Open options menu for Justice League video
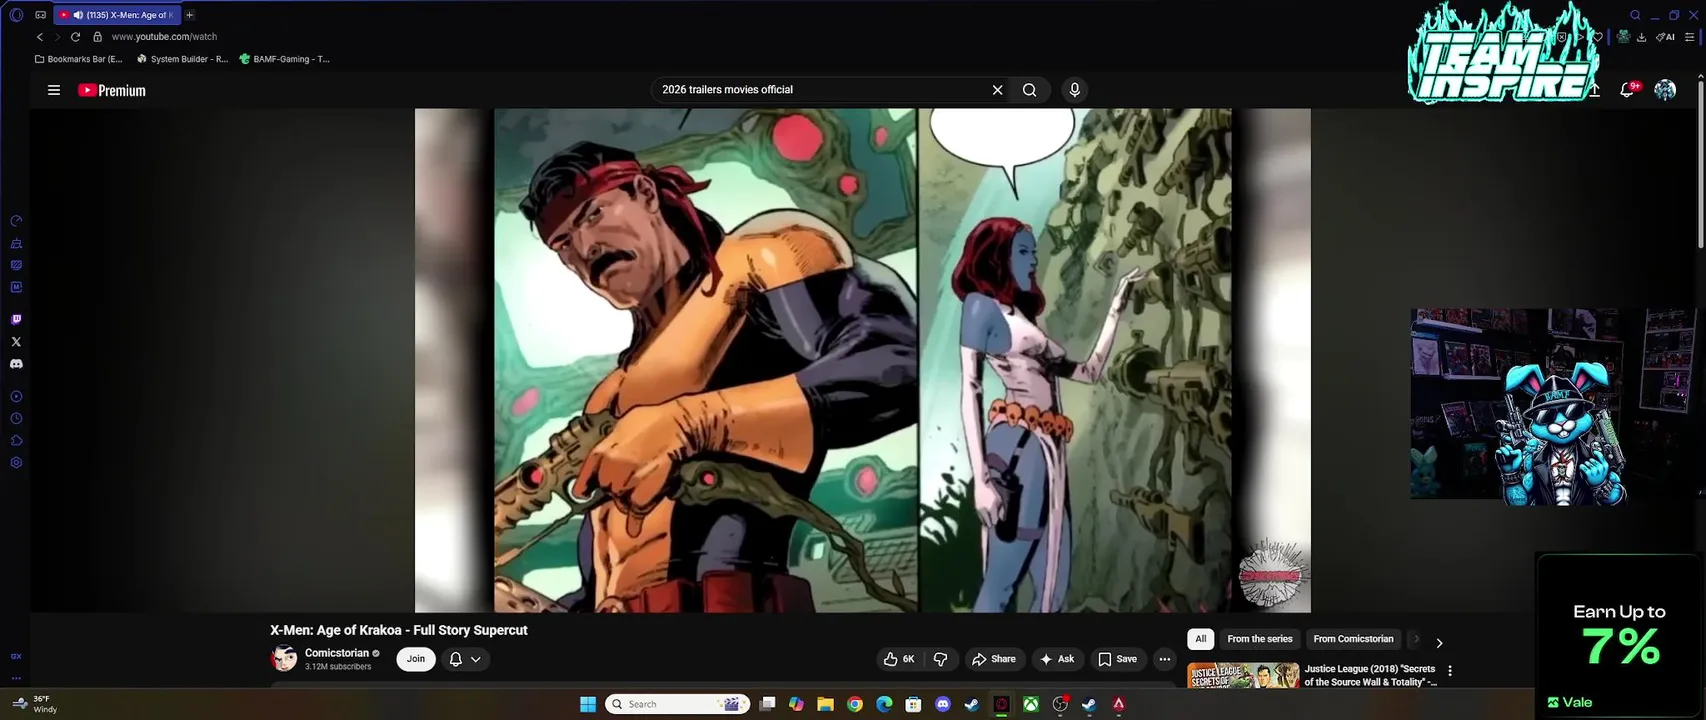The image size is (1706, 720). click(1450, 671)
